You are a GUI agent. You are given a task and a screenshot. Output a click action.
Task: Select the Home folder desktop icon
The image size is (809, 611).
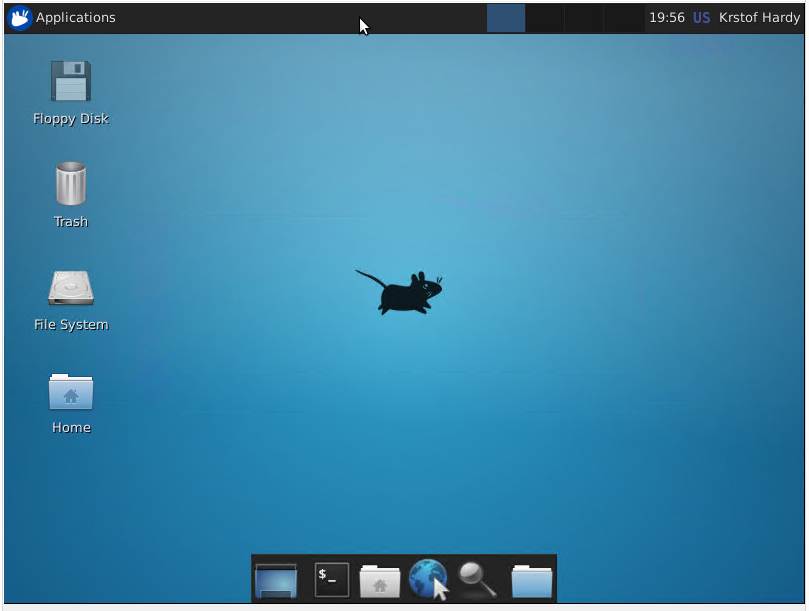point(71,391)
